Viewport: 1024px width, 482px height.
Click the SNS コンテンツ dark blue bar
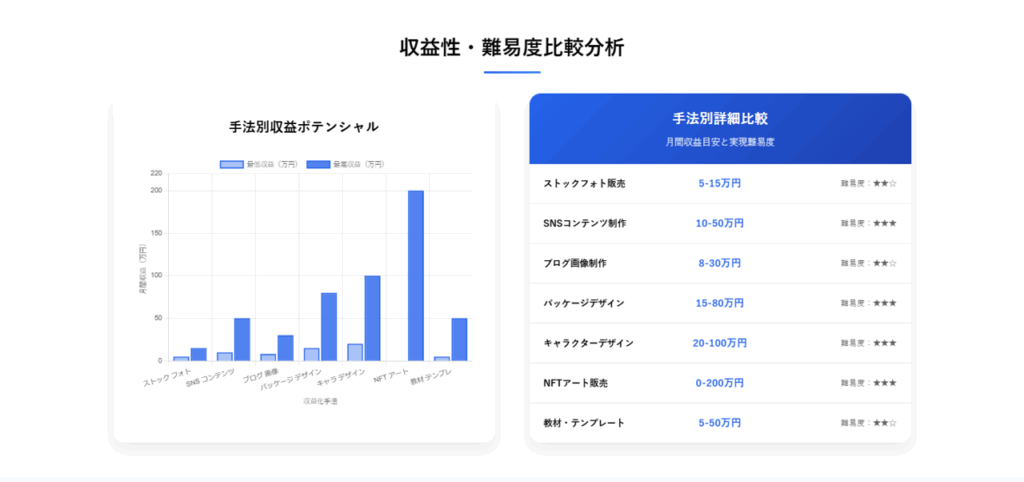[x=242, y=340]
